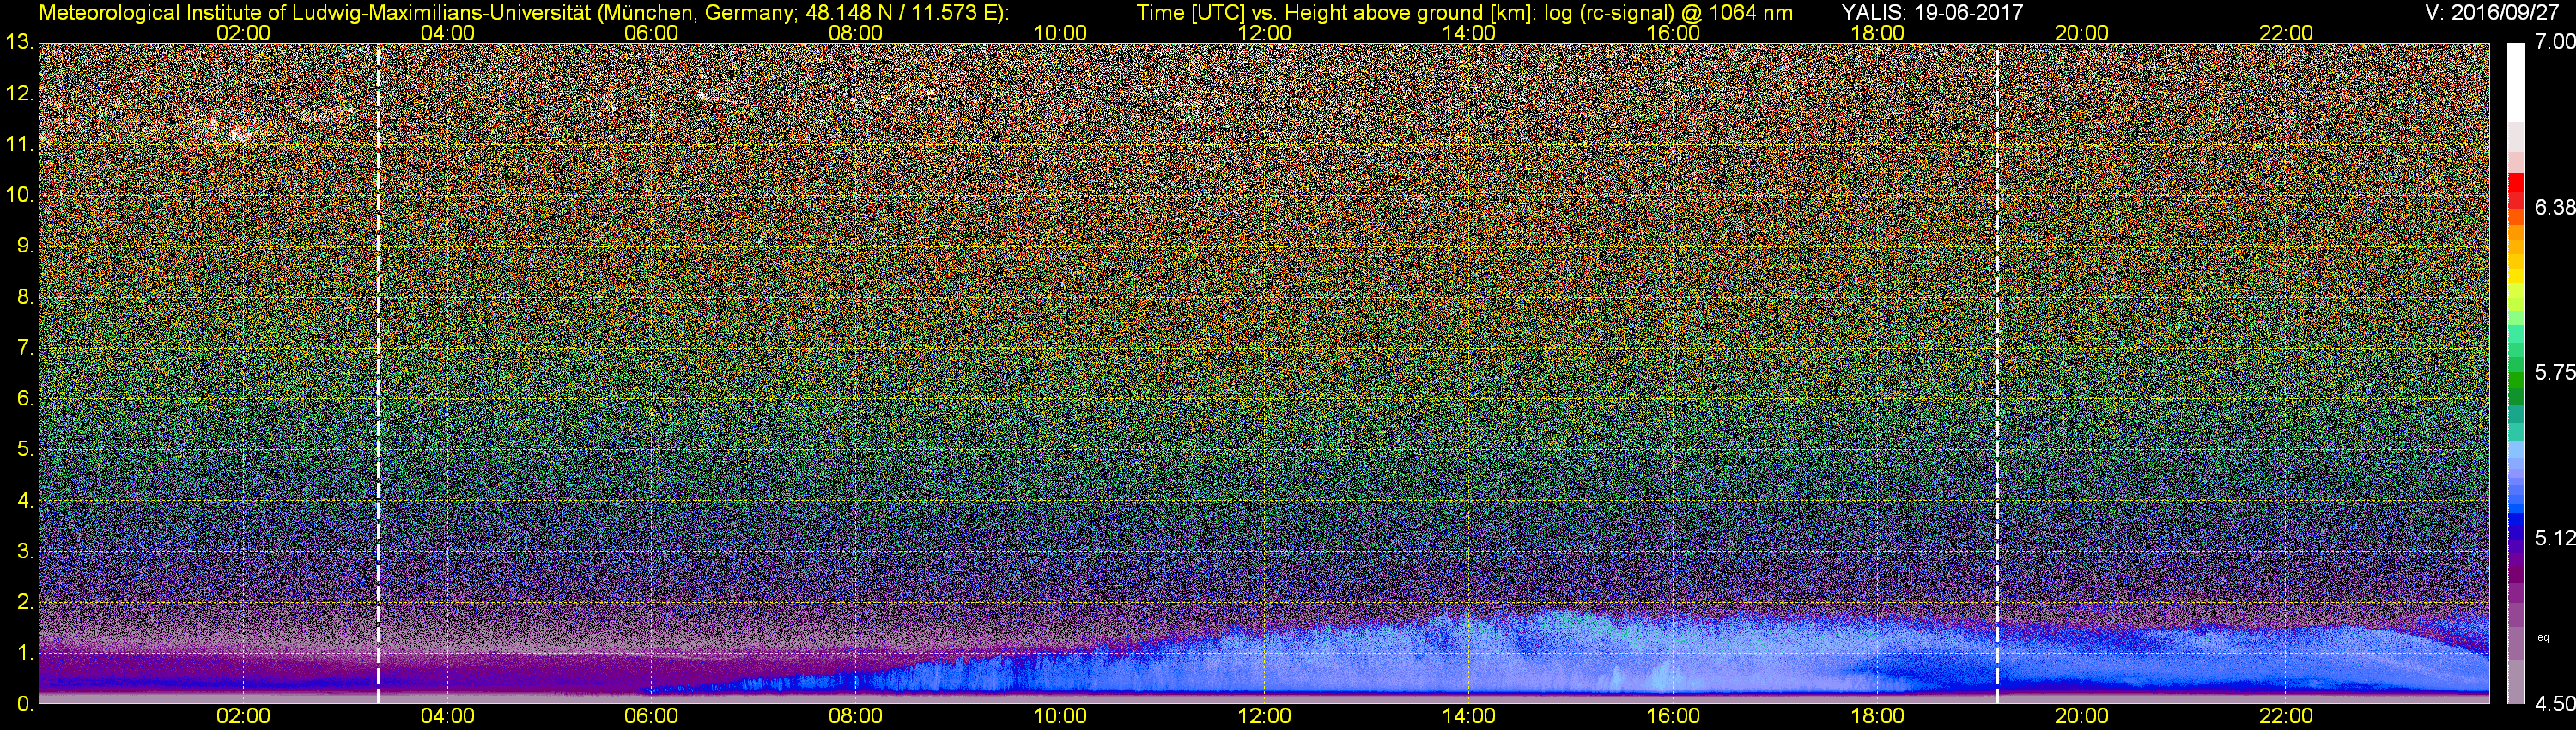Click the 7.00 color scale maximum label
The image size is (2576, 730).
[2555, 42]
